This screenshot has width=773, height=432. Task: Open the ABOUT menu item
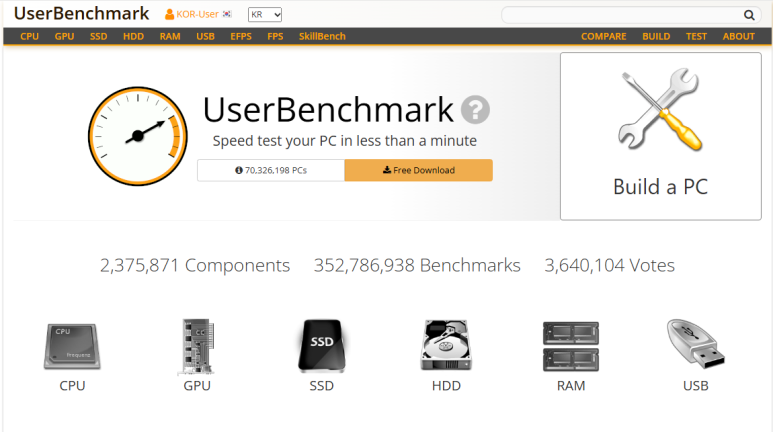click(738, 36)
